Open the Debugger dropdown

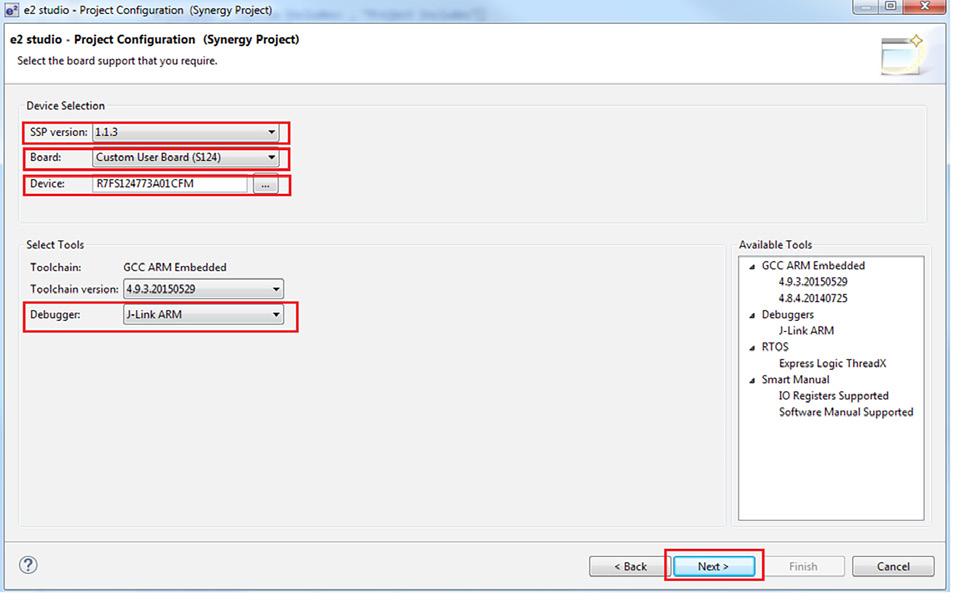203,314
